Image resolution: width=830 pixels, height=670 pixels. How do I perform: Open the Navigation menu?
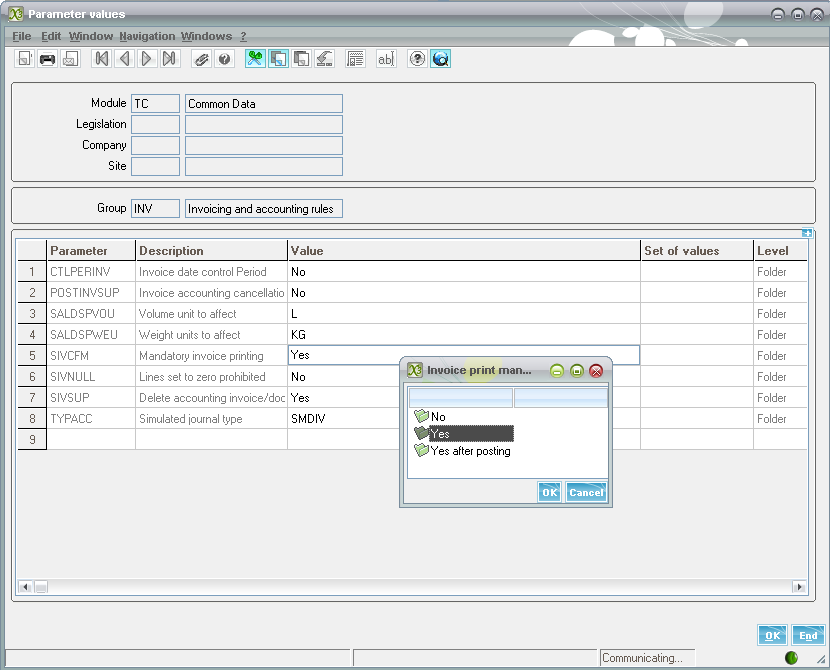pos(147,36)
